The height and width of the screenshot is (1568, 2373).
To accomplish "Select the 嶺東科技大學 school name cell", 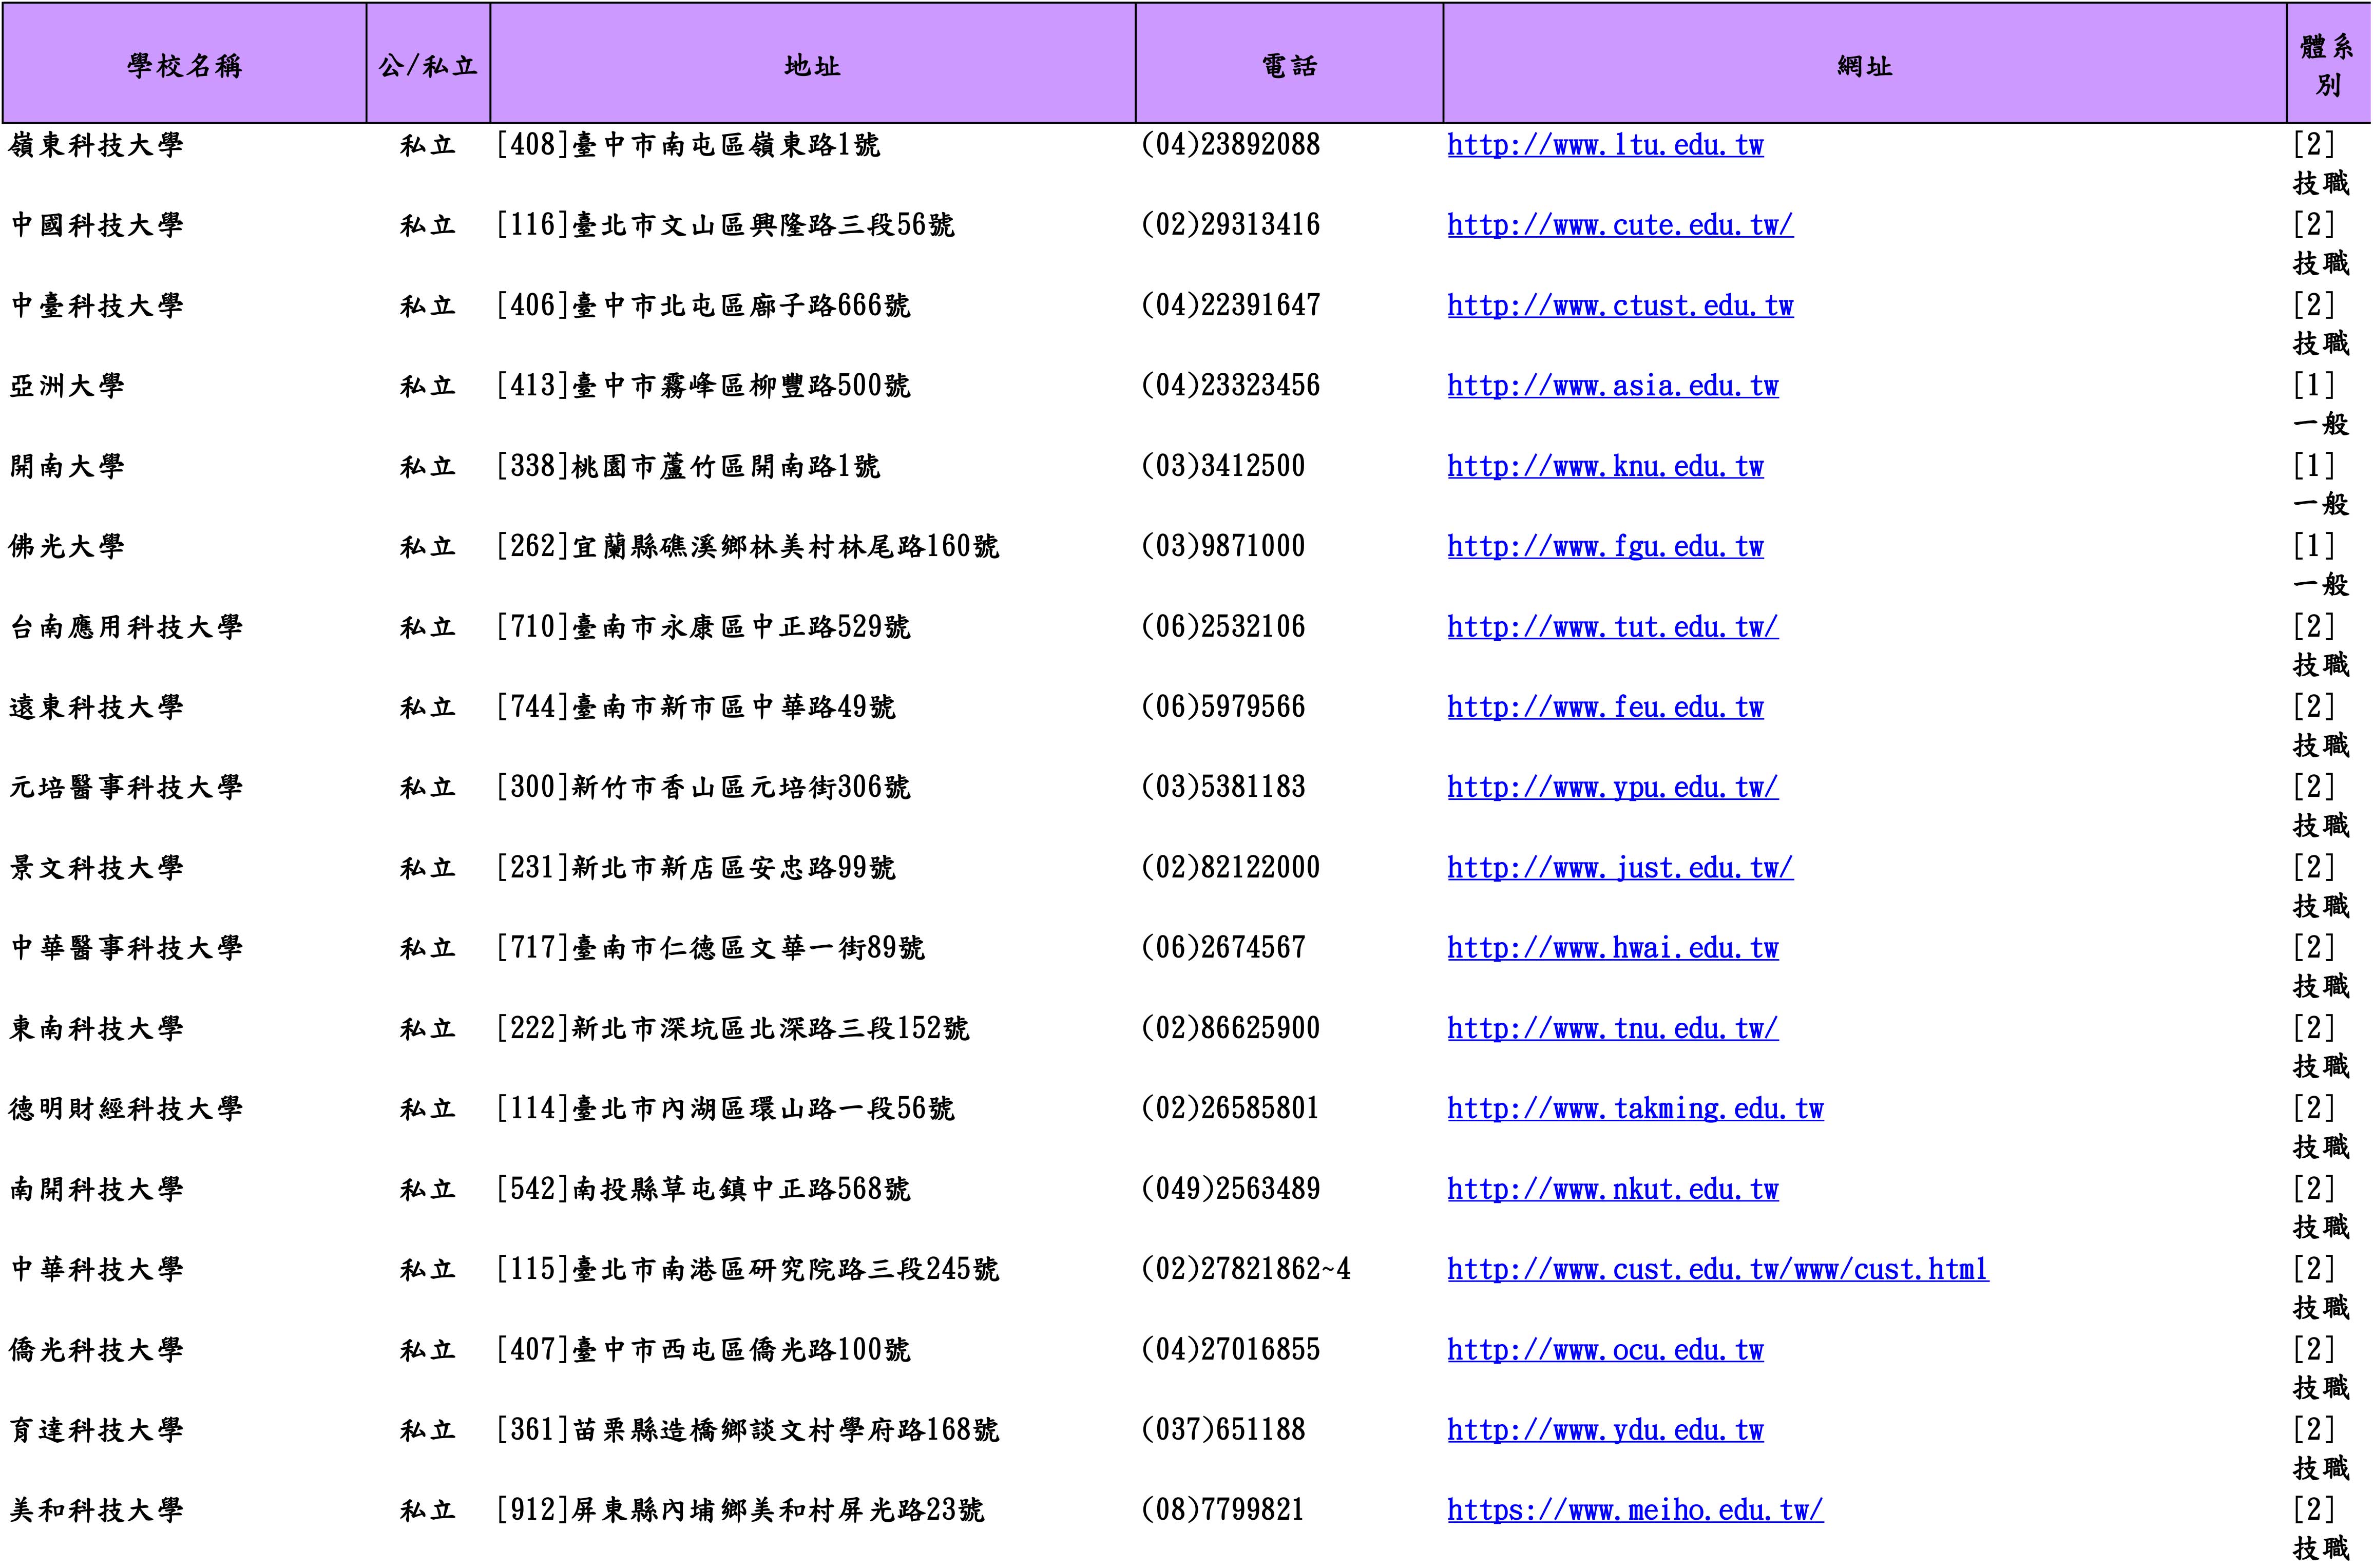I will click(97, 146).
